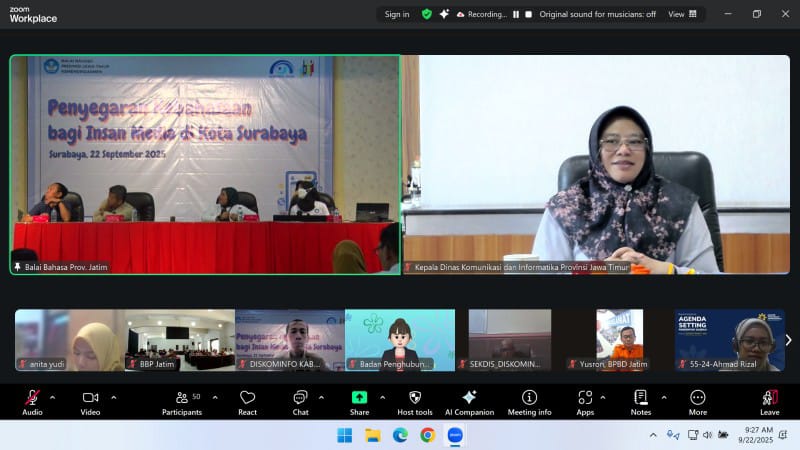Show Meeting info
The width and height of the screenshot is (800, 450).
(x=529, y=401)
